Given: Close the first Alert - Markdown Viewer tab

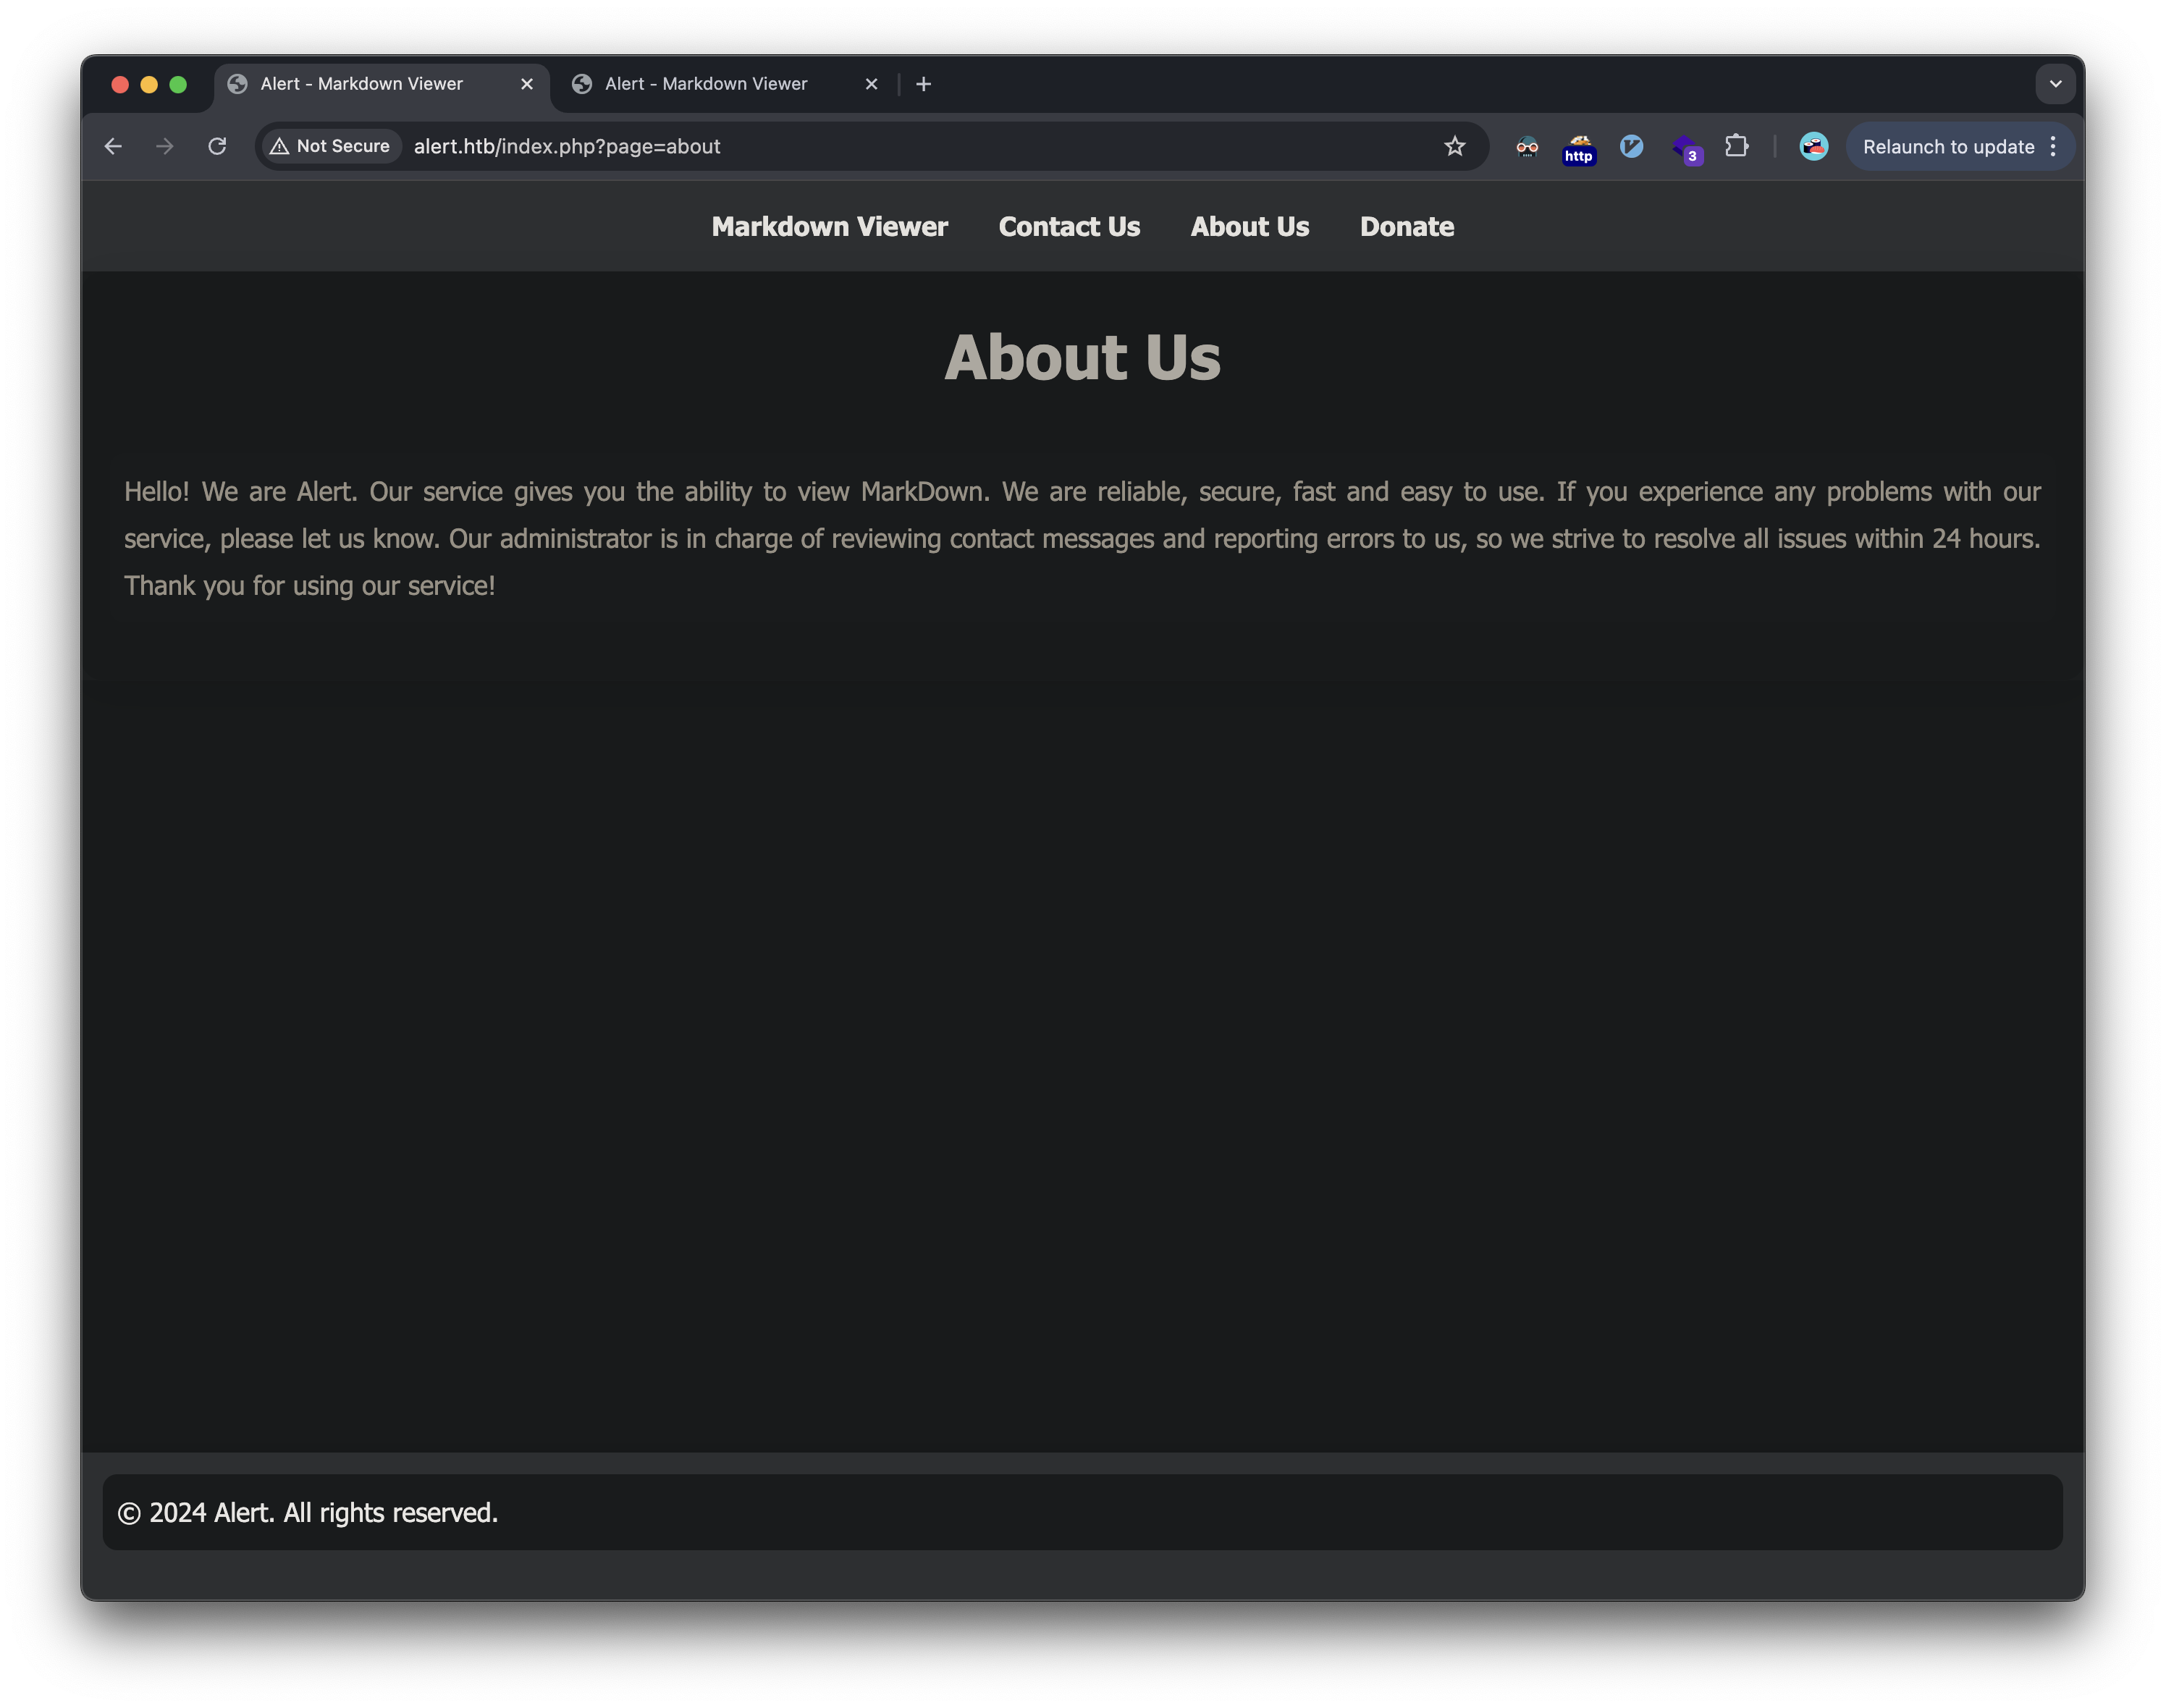Looking at the screenshot, I should 527,84.
